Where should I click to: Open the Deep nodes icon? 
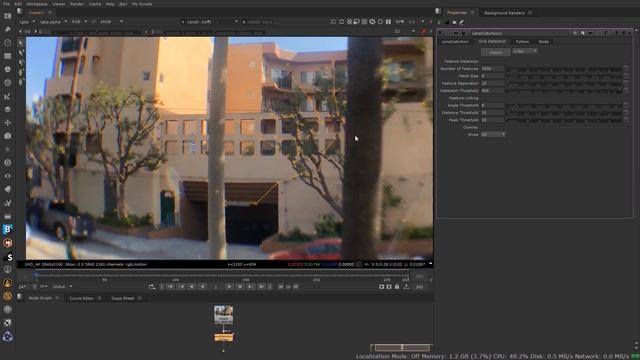coord(7,162)
